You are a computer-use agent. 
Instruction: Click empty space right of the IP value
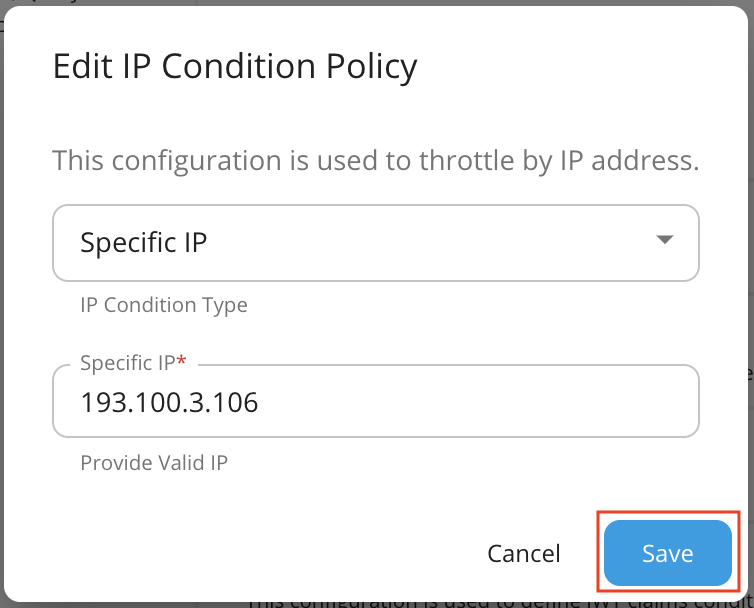(x=480, y=403)
